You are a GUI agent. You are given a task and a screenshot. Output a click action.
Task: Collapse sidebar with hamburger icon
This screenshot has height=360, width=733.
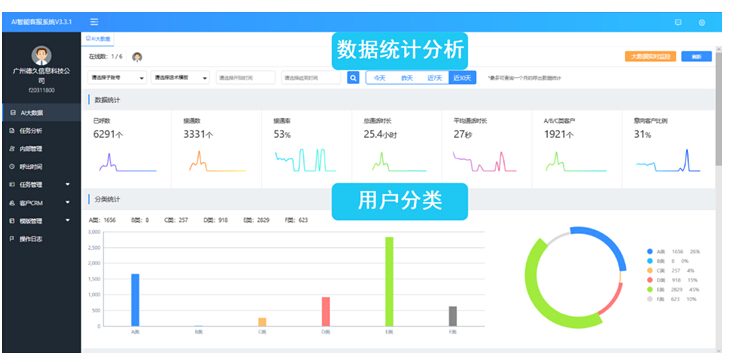[94, 22]
